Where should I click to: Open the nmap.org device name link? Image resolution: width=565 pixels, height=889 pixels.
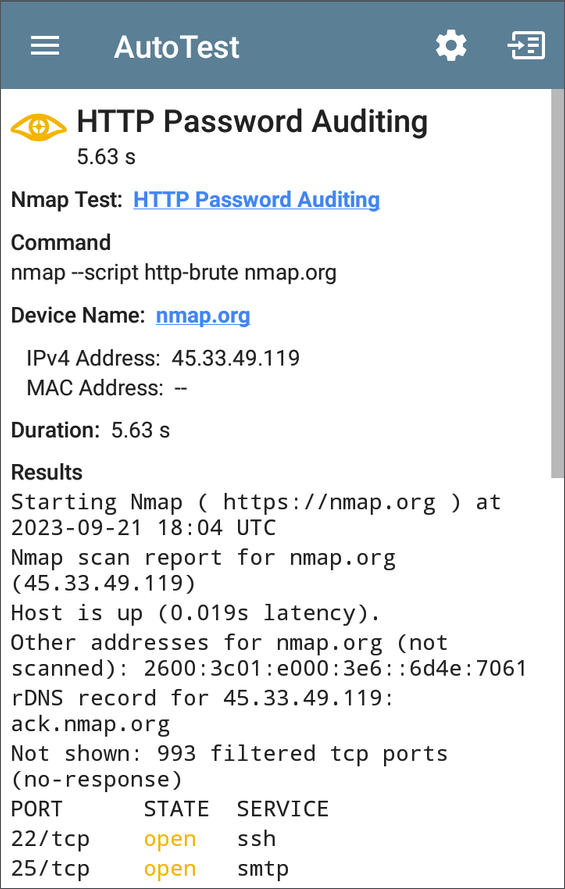click(x=203, y=315)
